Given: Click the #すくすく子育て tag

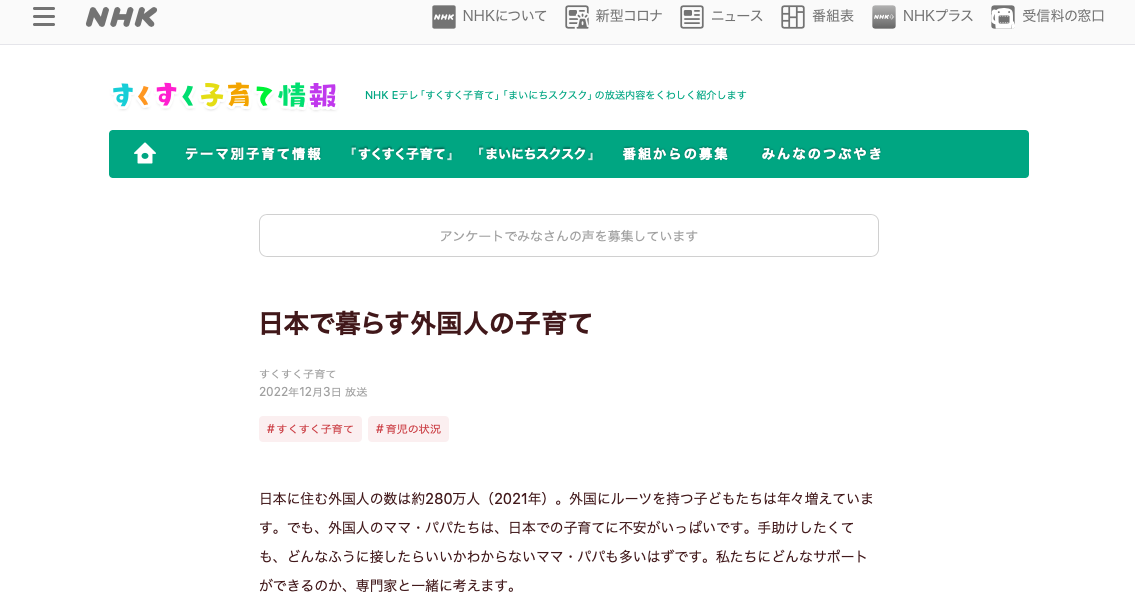Looking at the screenshot, I should tap(311, 429).
